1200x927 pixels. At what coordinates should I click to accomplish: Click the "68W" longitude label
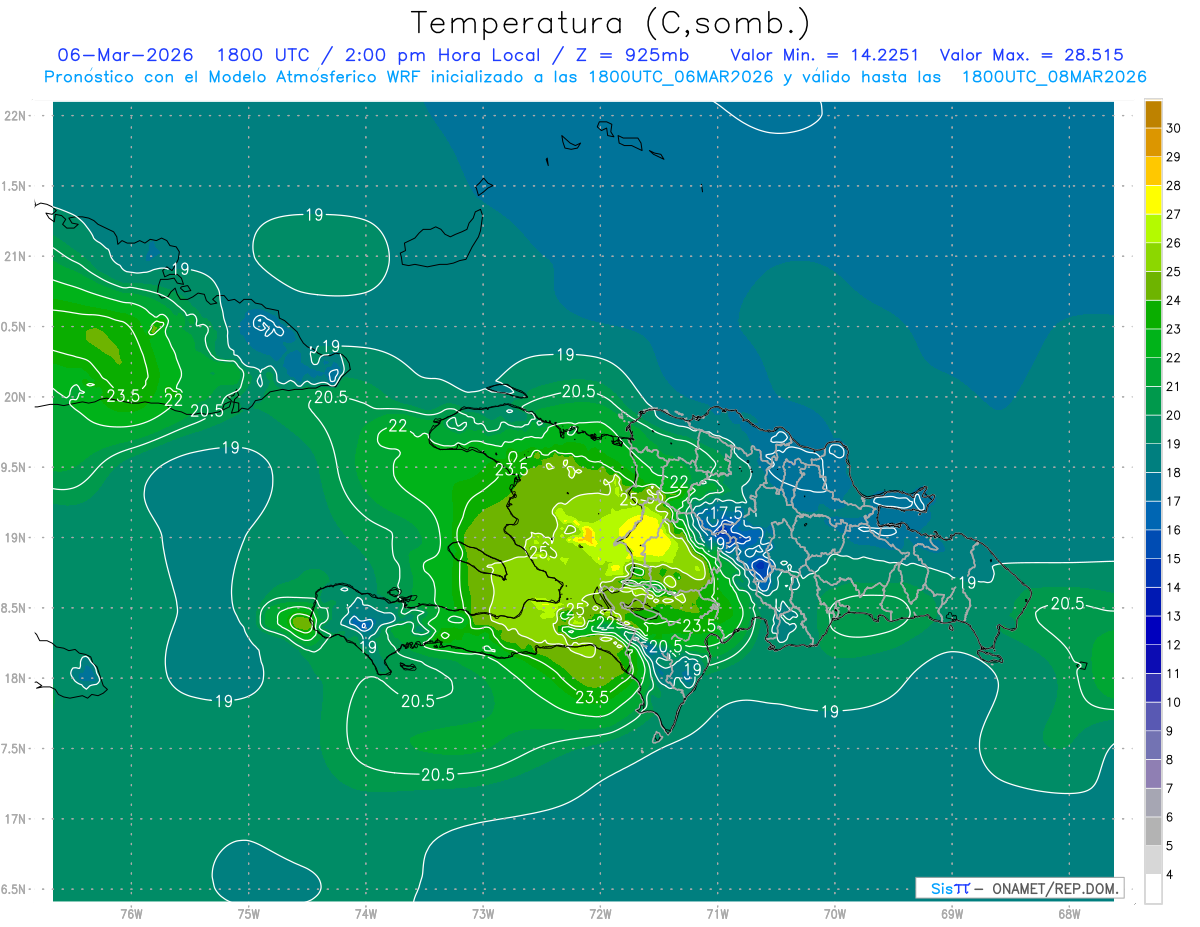(x=1069, y=914)
